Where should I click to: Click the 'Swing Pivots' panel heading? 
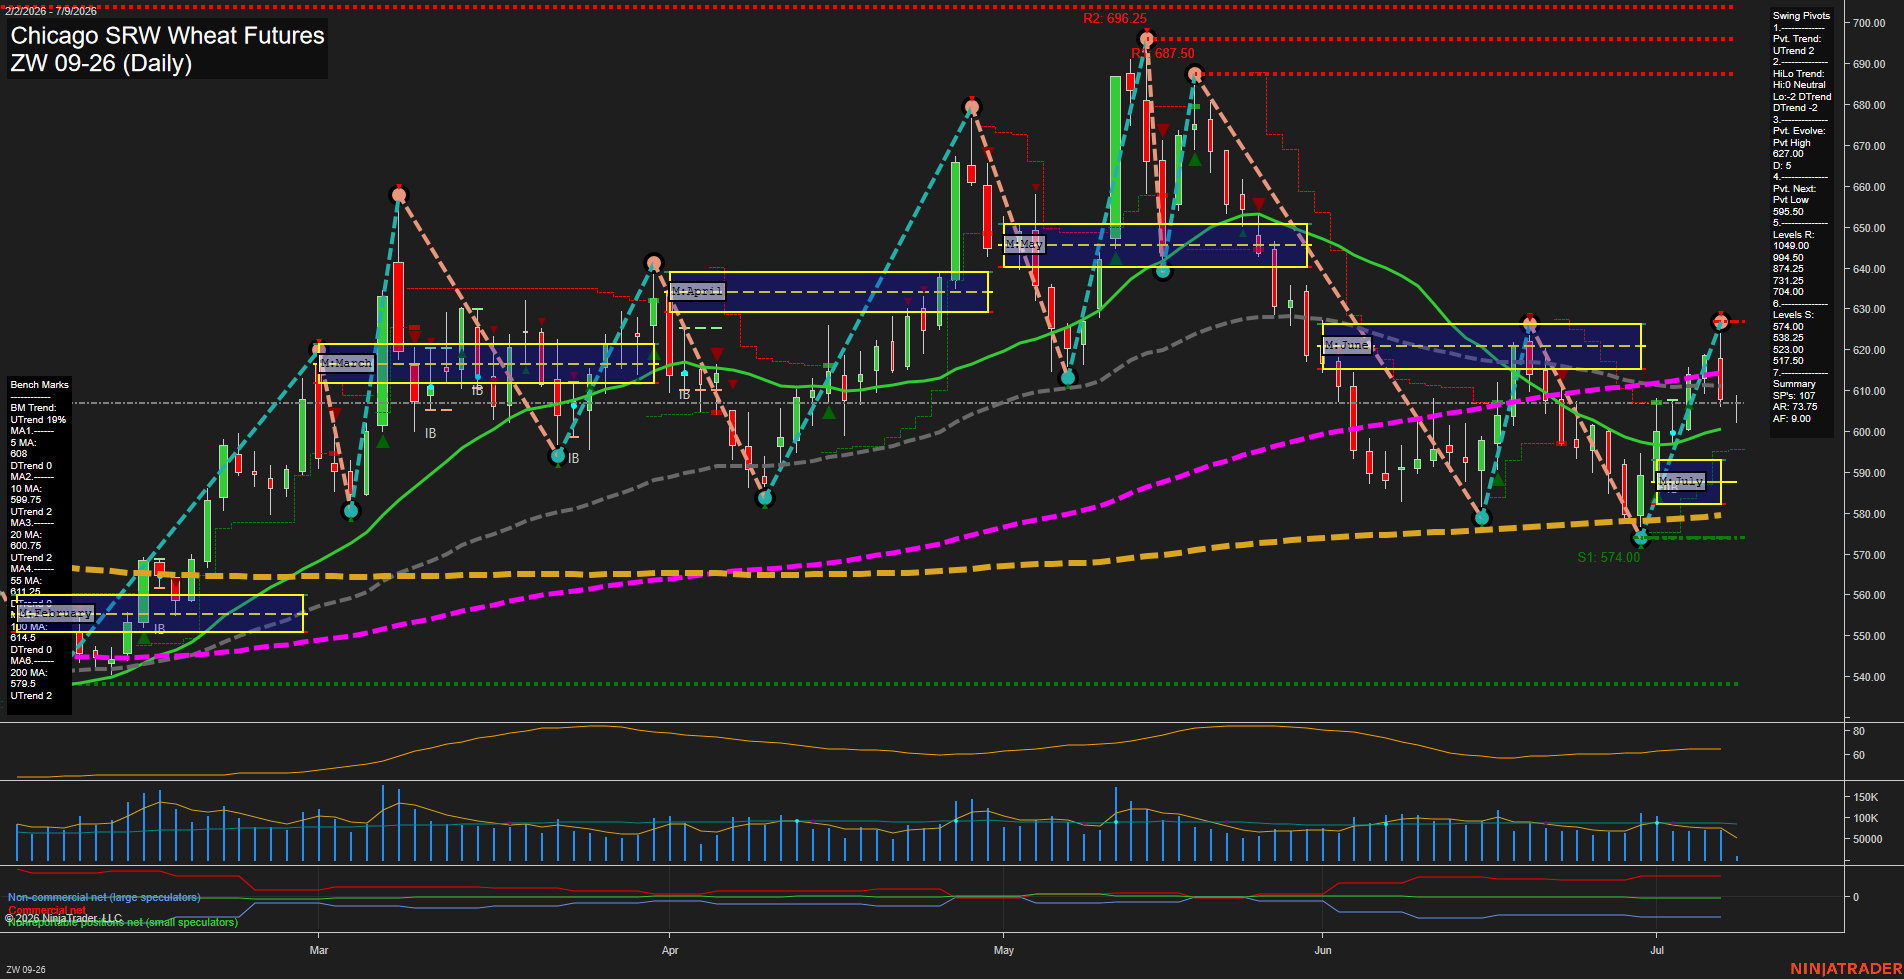coord(1801,15)
